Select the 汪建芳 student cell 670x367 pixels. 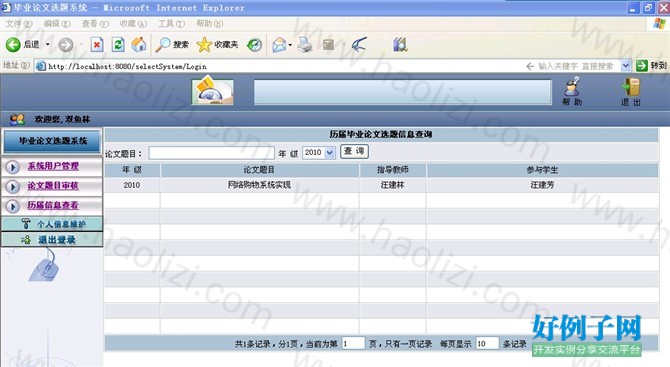pos(542,185)
